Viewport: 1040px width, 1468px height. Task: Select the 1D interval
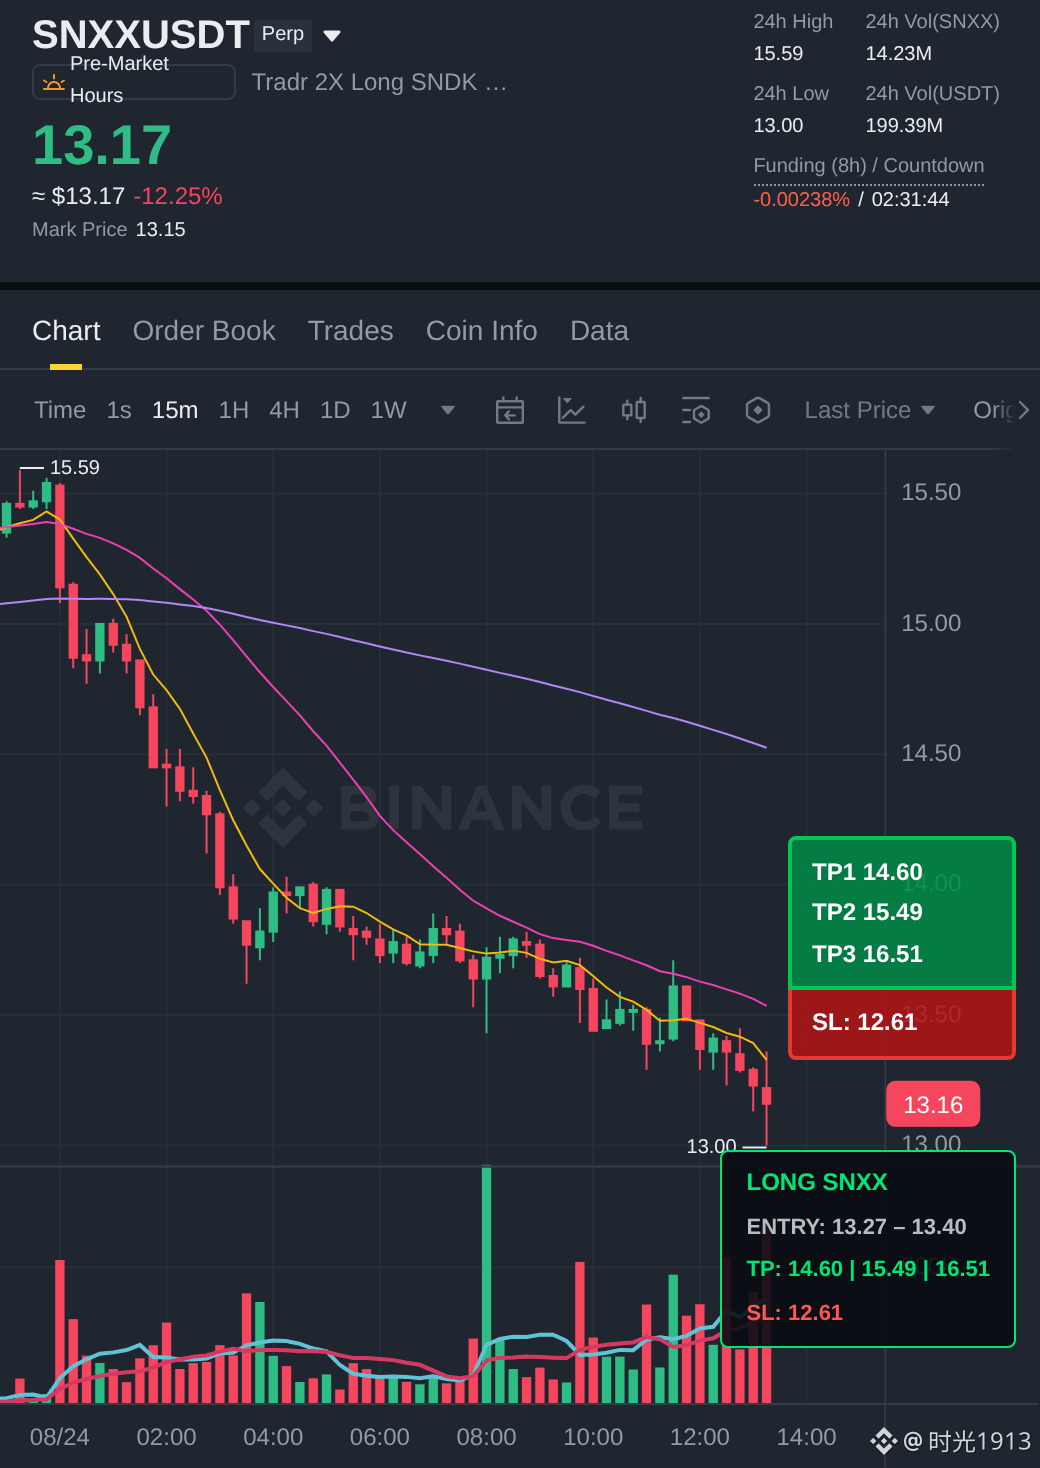coord(335,410)
